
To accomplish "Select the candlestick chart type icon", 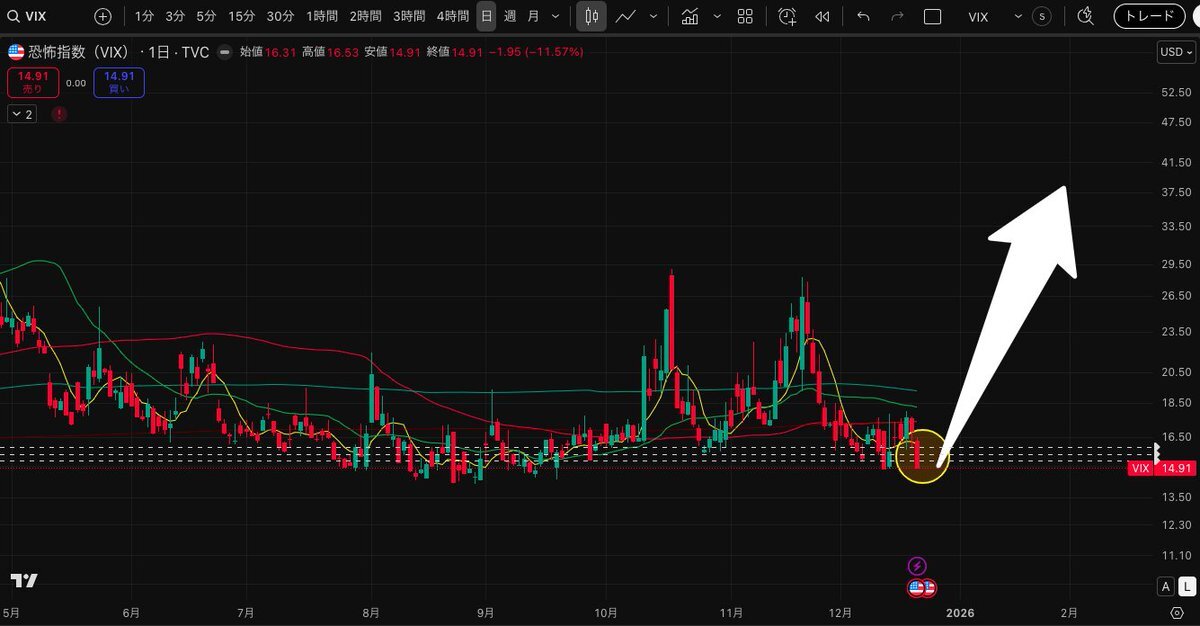I will click(591, 16).
